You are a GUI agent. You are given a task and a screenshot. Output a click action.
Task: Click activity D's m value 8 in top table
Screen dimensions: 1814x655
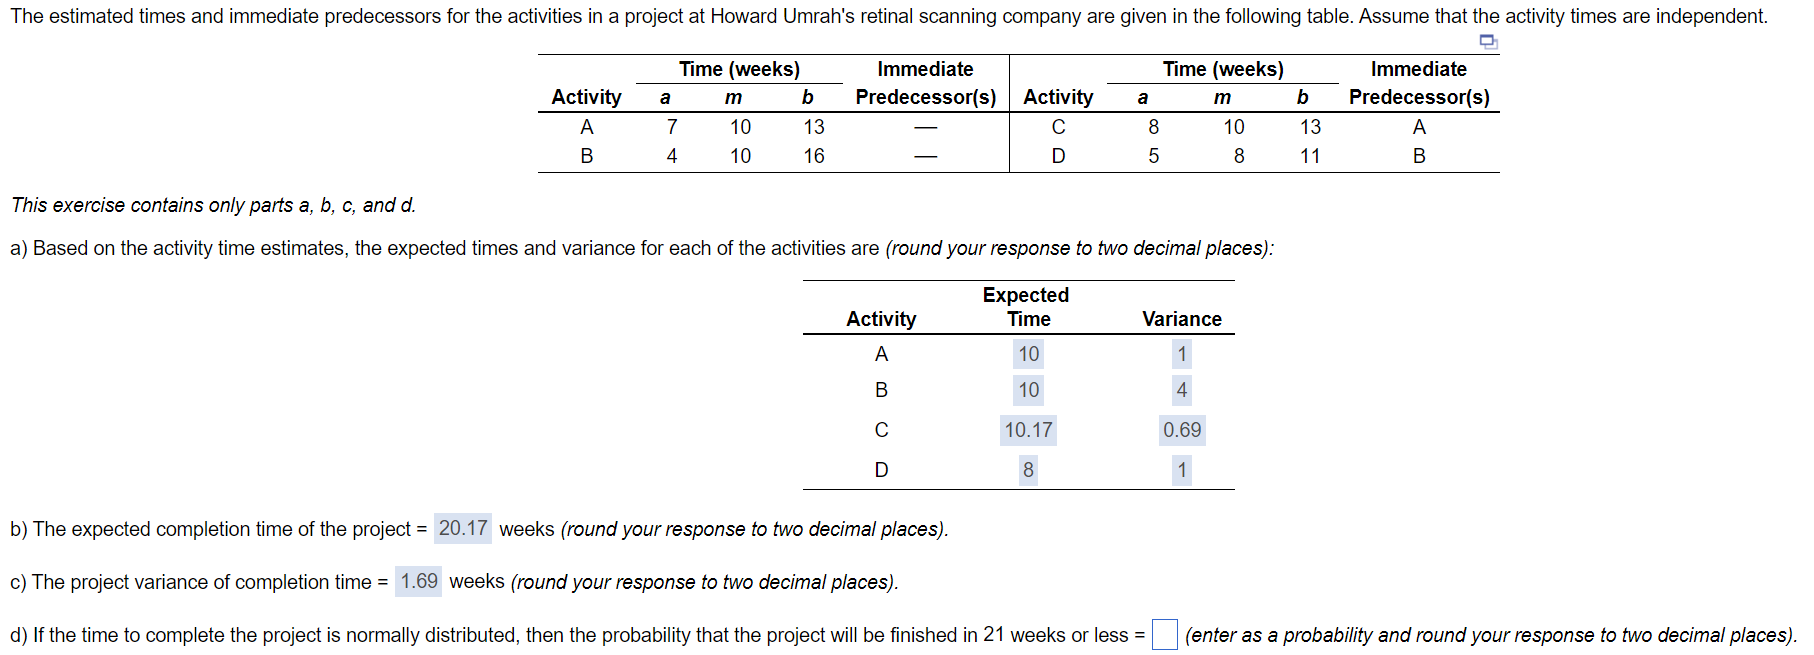tap(1239, 156)
